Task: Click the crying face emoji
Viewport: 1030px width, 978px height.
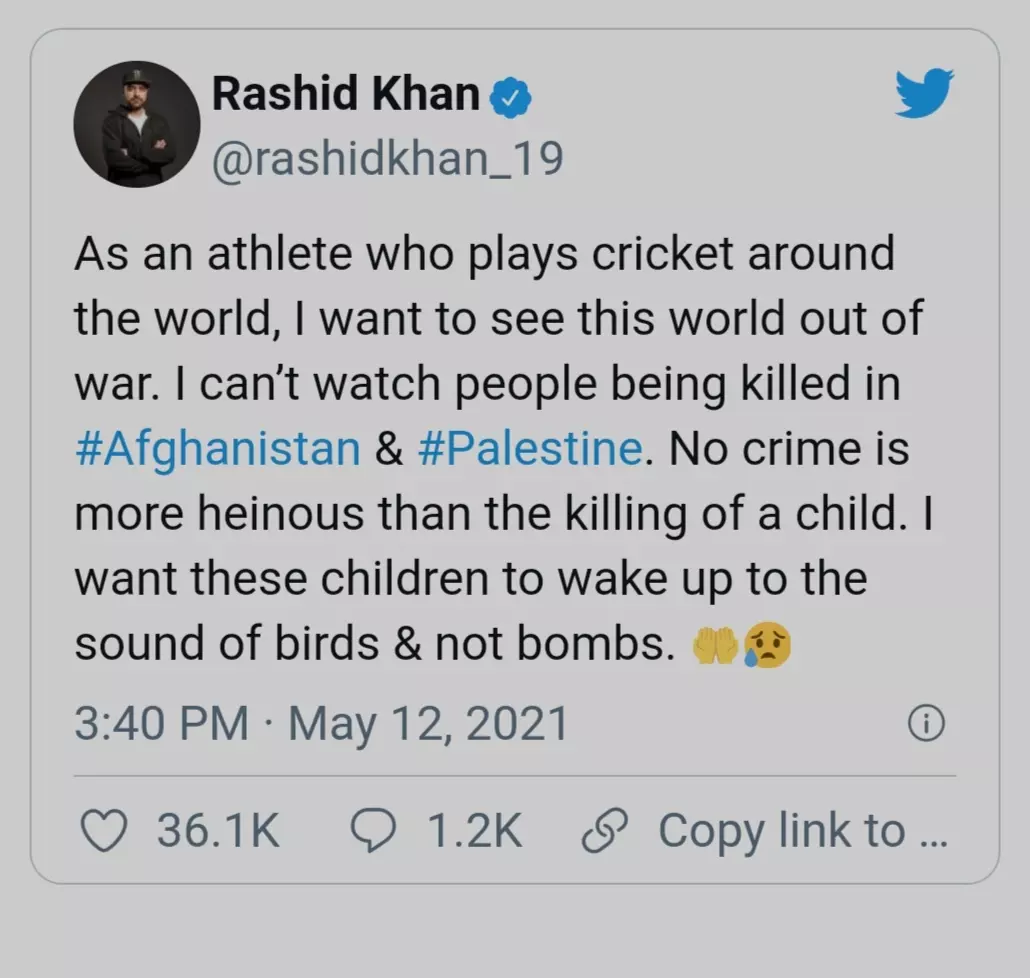Action: tap(766, 647)
